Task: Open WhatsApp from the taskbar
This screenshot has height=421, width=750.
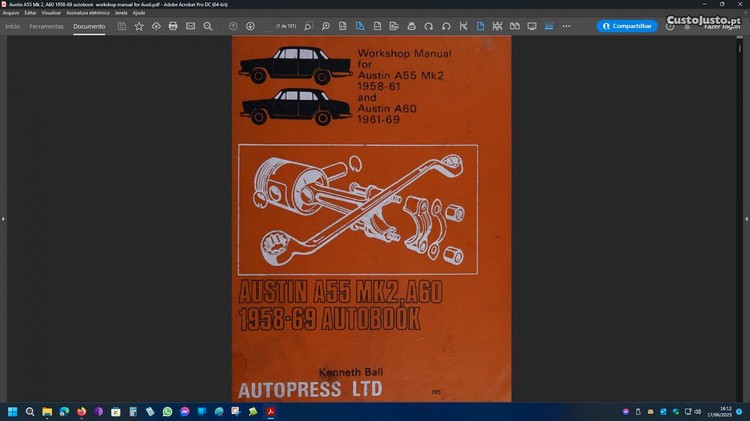Action: pyautogui.click(x=167, y=411)
